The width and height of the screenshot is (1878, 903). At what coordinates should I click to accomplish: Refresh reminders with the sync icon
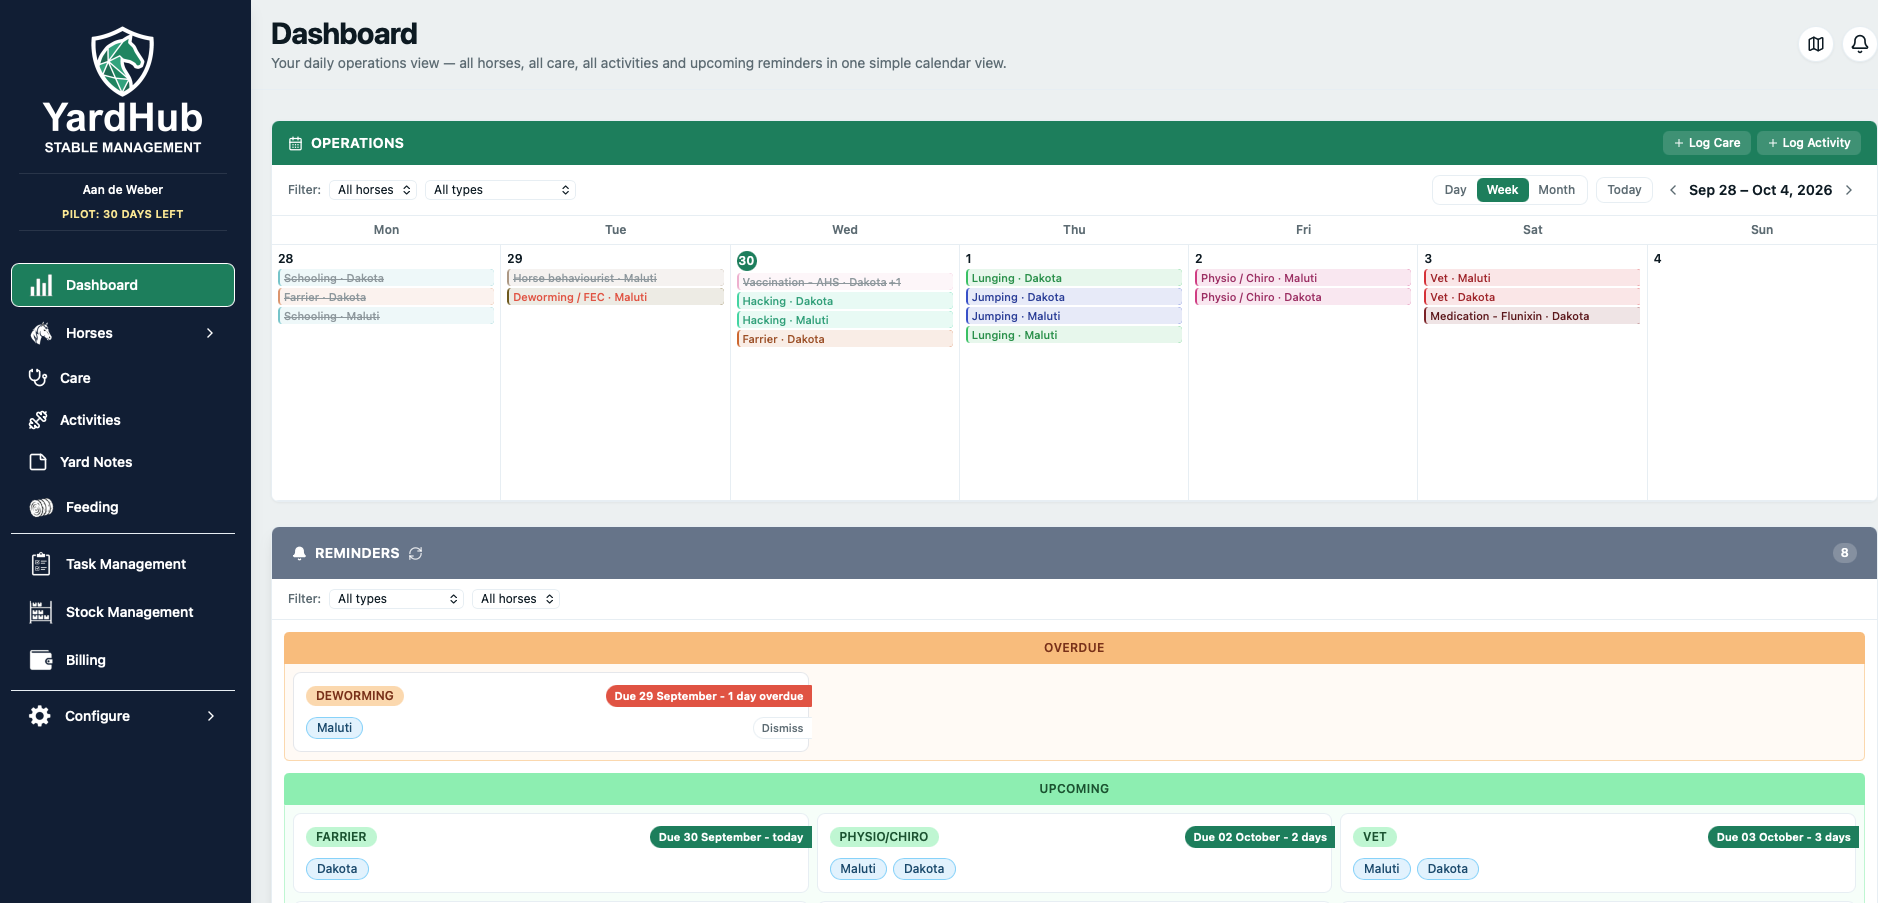click(416, 553)
